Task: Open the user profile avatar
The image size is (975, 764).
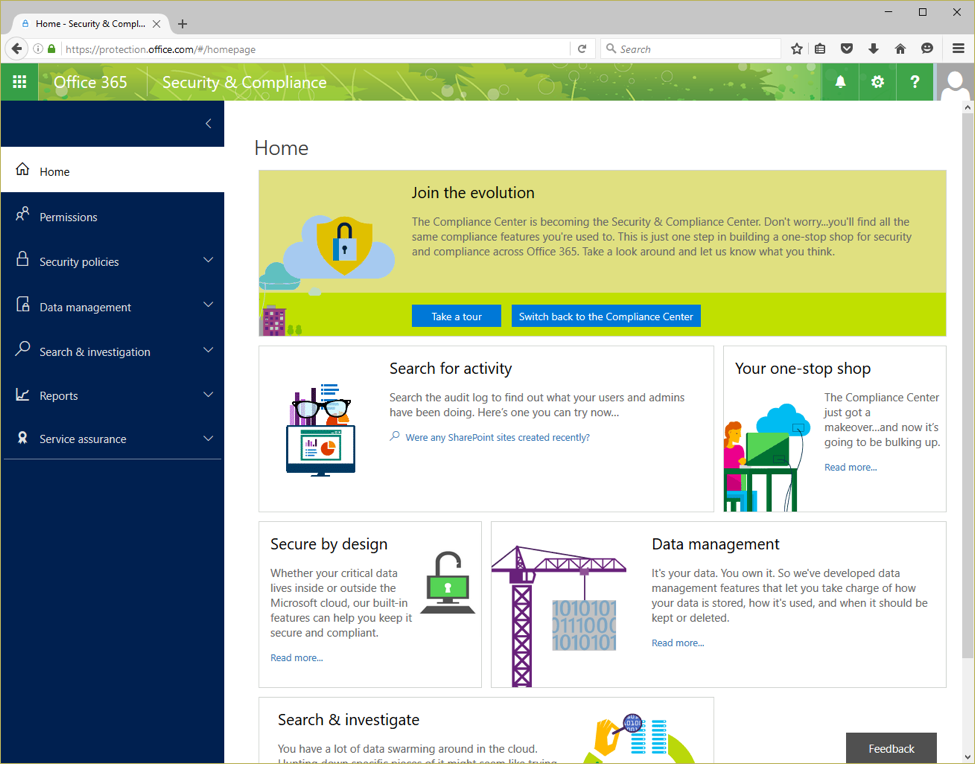Action: pyautogui.click(x=954, y=84)
